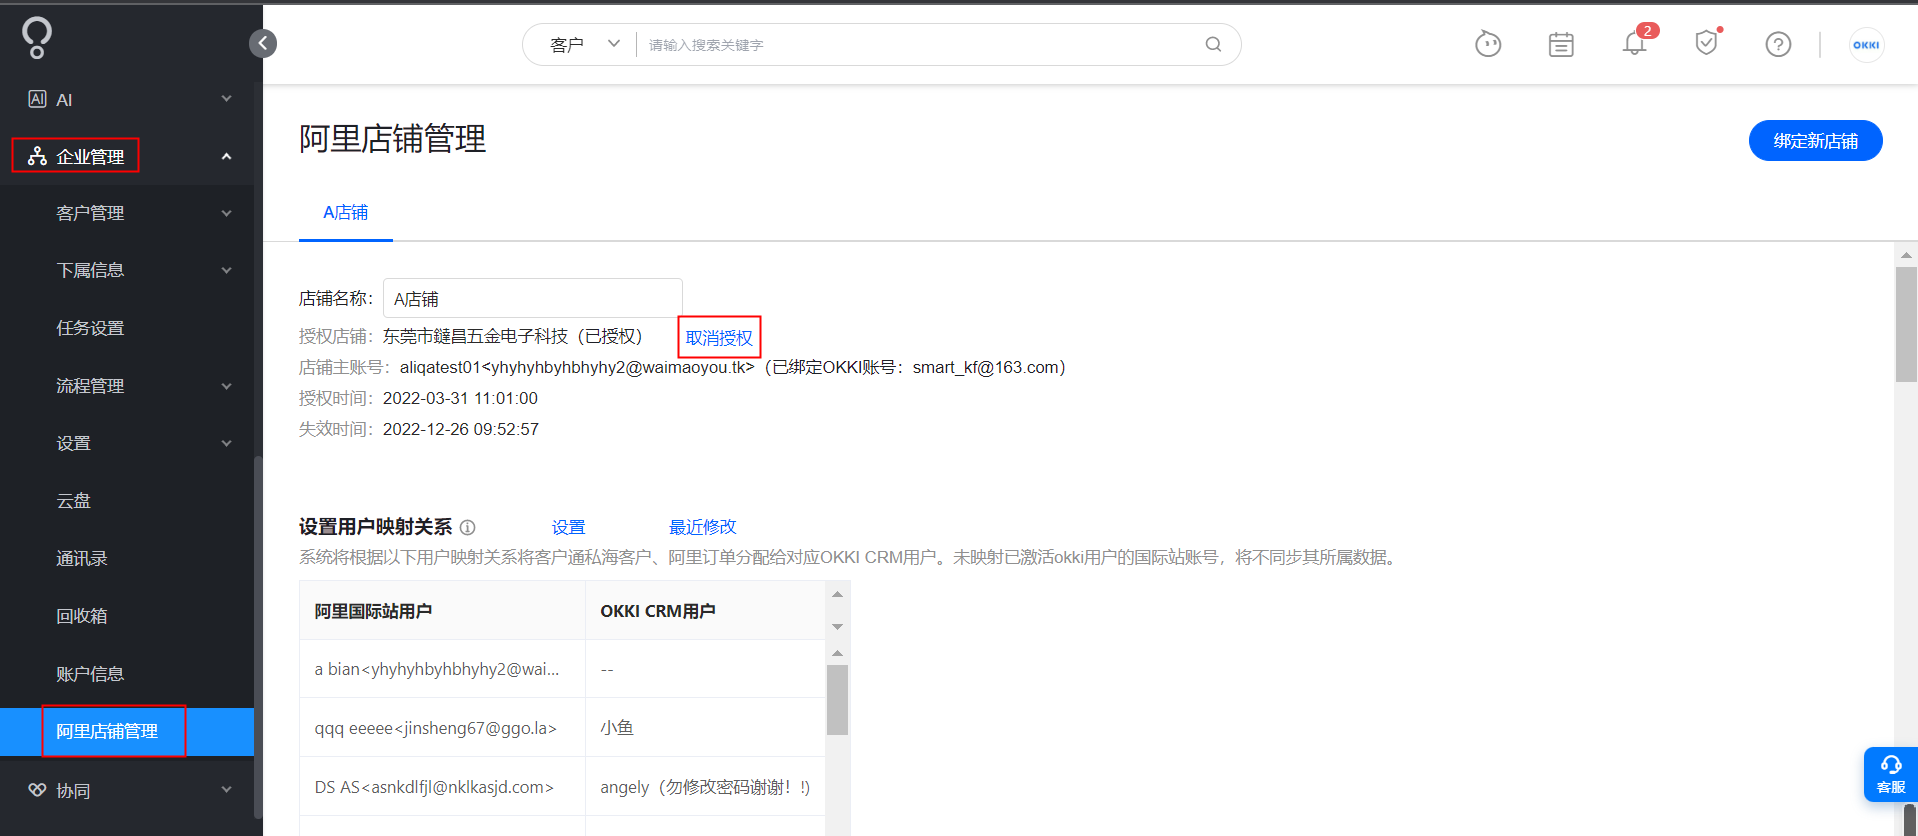Image resolution: width=1918 pixels, height=836 pixels.
Task: Click angely CRM user cell
Action: click(x=704, y=787)
